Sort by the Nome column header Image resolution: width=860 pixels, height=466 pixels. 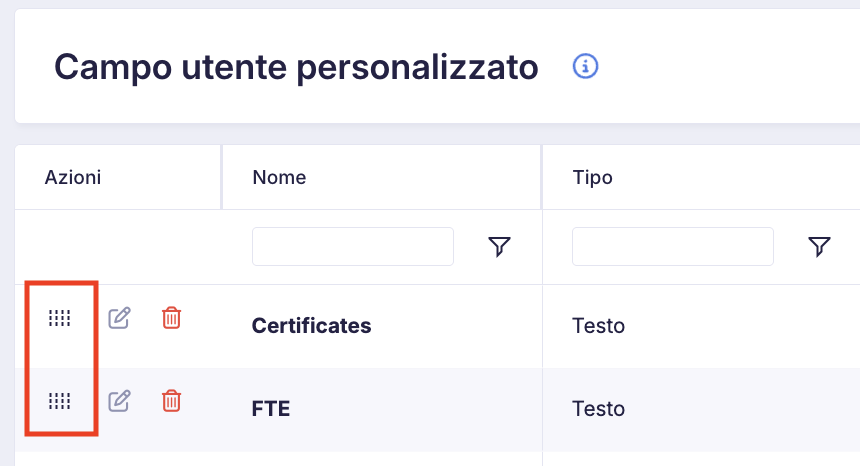[279, 178]
